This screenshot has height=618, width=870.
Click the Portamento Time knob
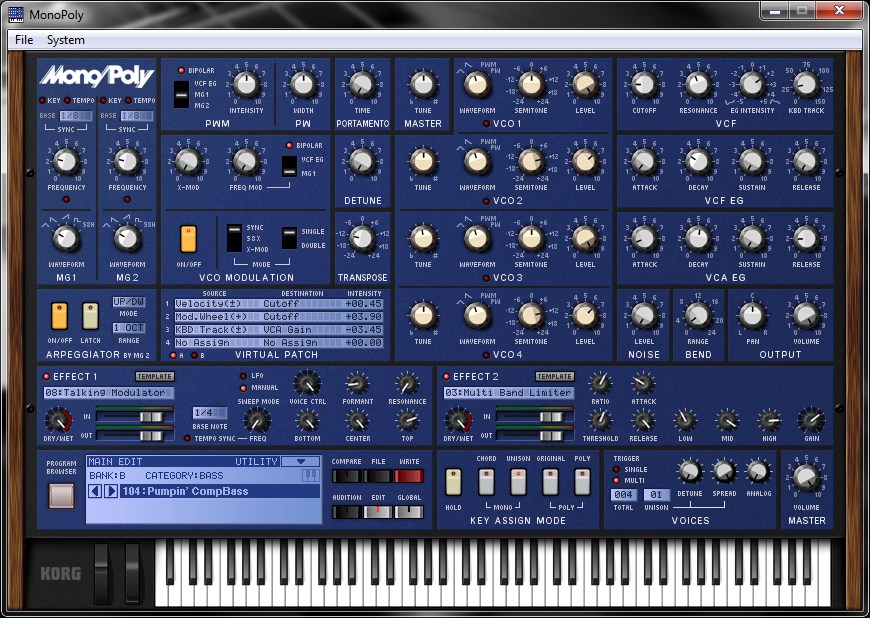(x=362, y=85)
